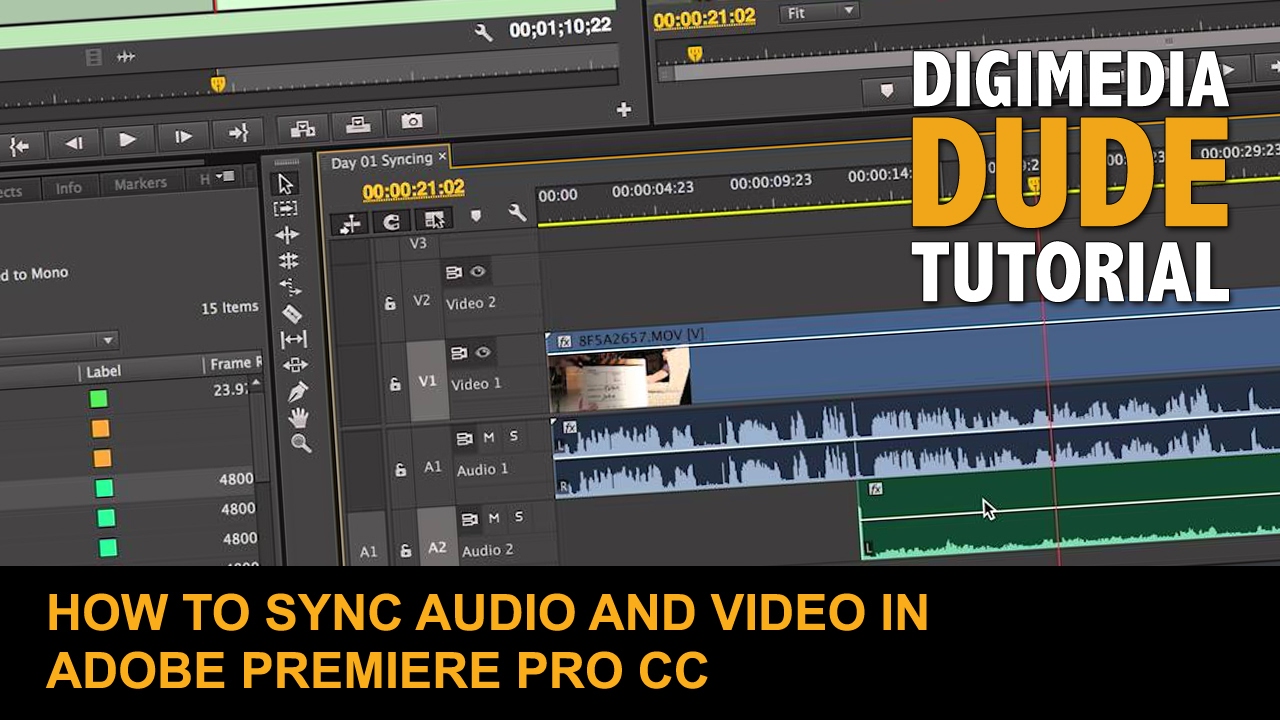Click the A1 source patch indicator
Screen dimensions: 1280x720
tap(368, 551)
